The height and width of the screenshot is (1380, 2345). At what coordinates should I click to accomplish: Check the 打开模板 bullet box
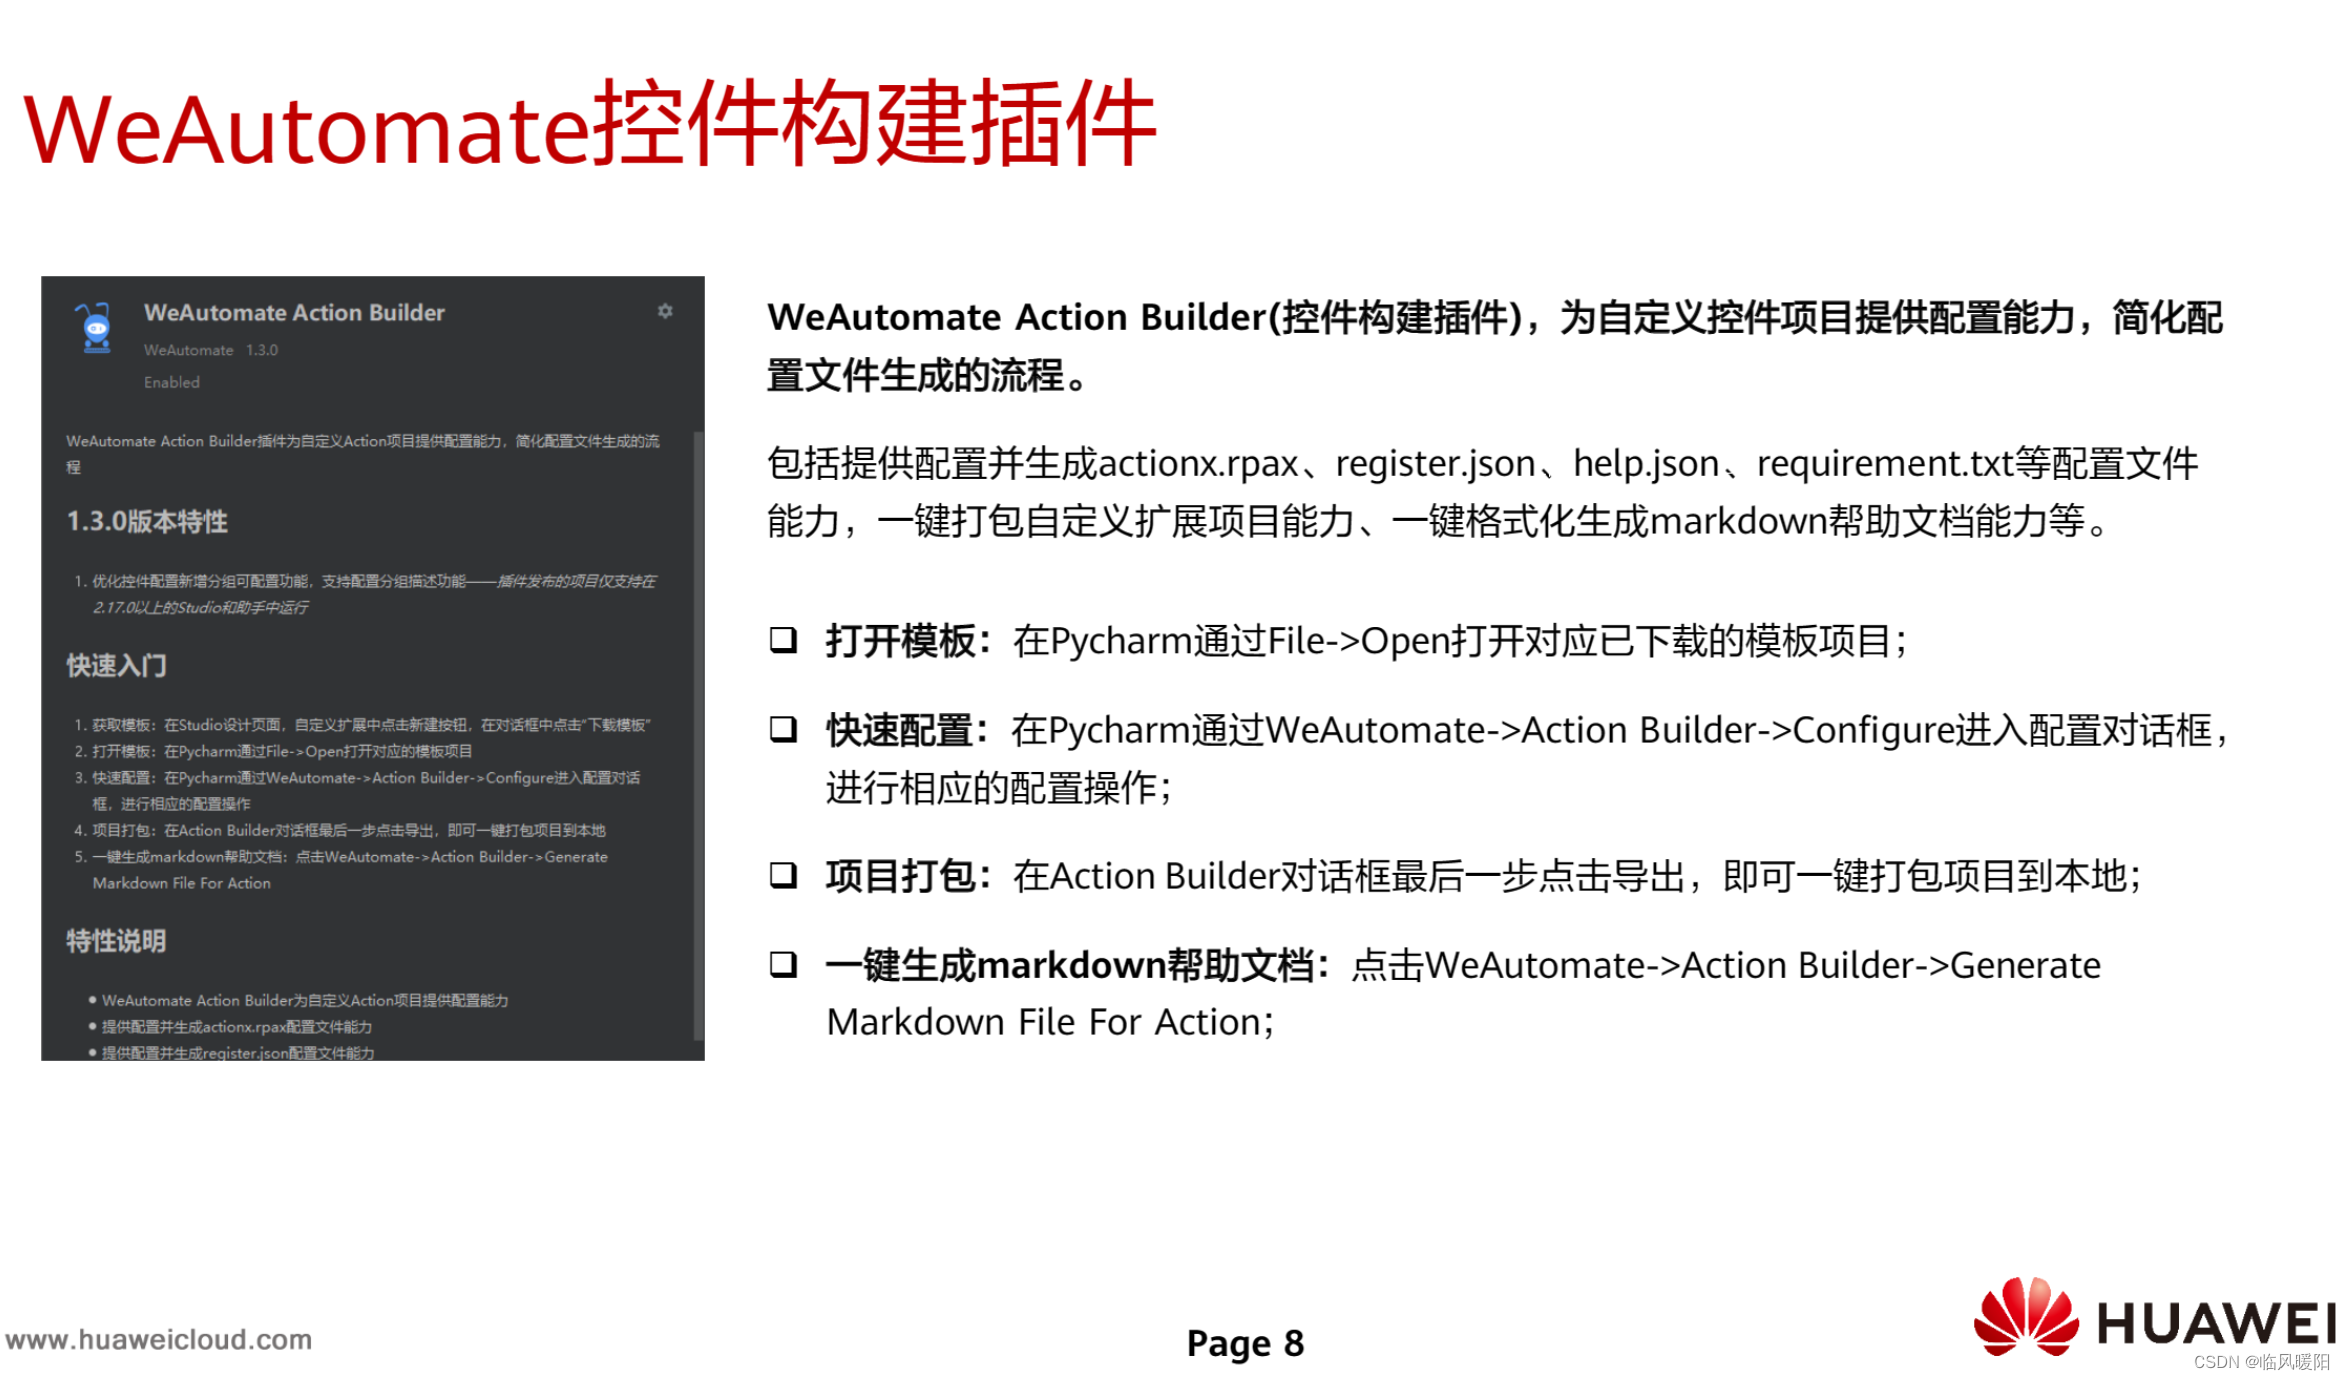pyautogui.click(x=783, y=640)
